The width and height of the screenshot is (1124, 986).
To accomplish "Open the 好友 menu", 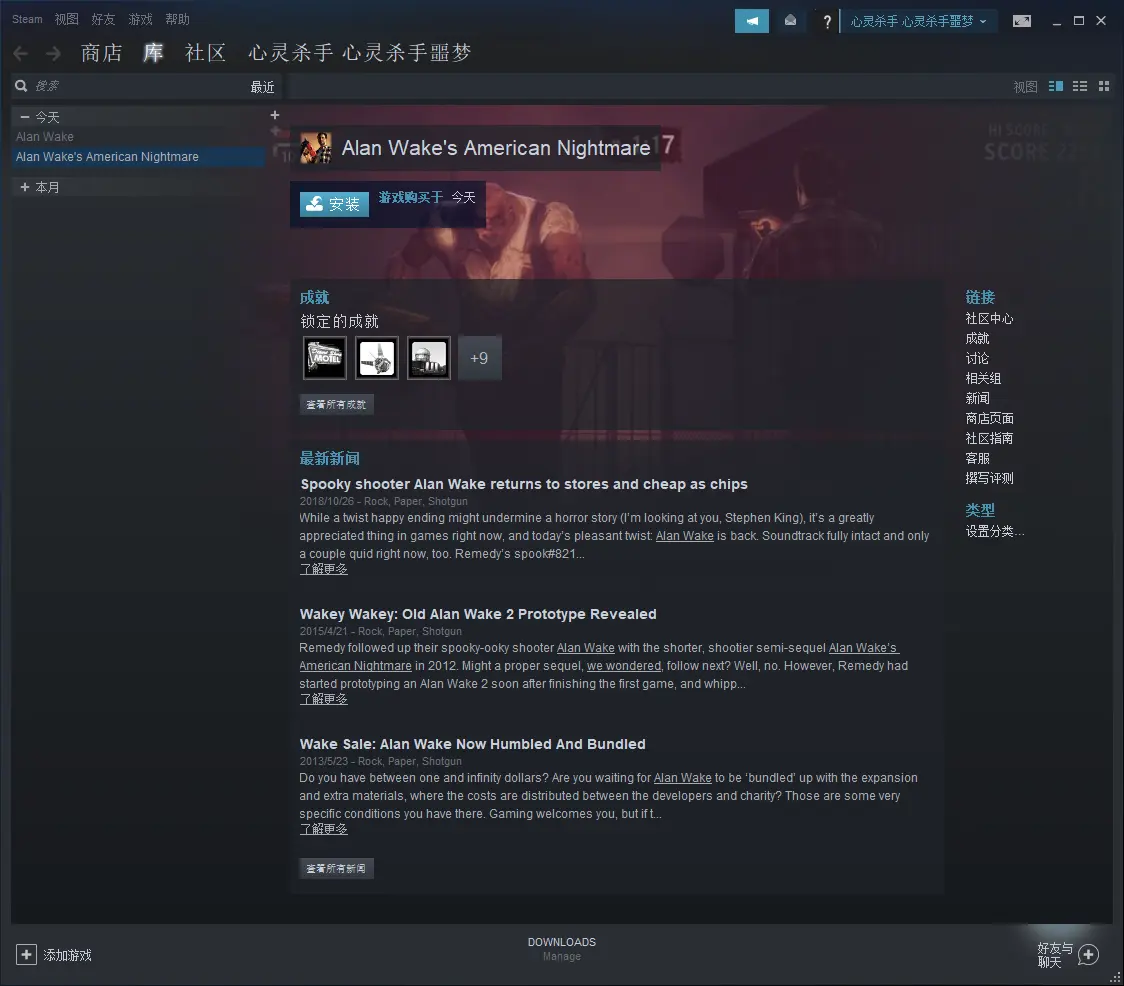I will [103, 19].
